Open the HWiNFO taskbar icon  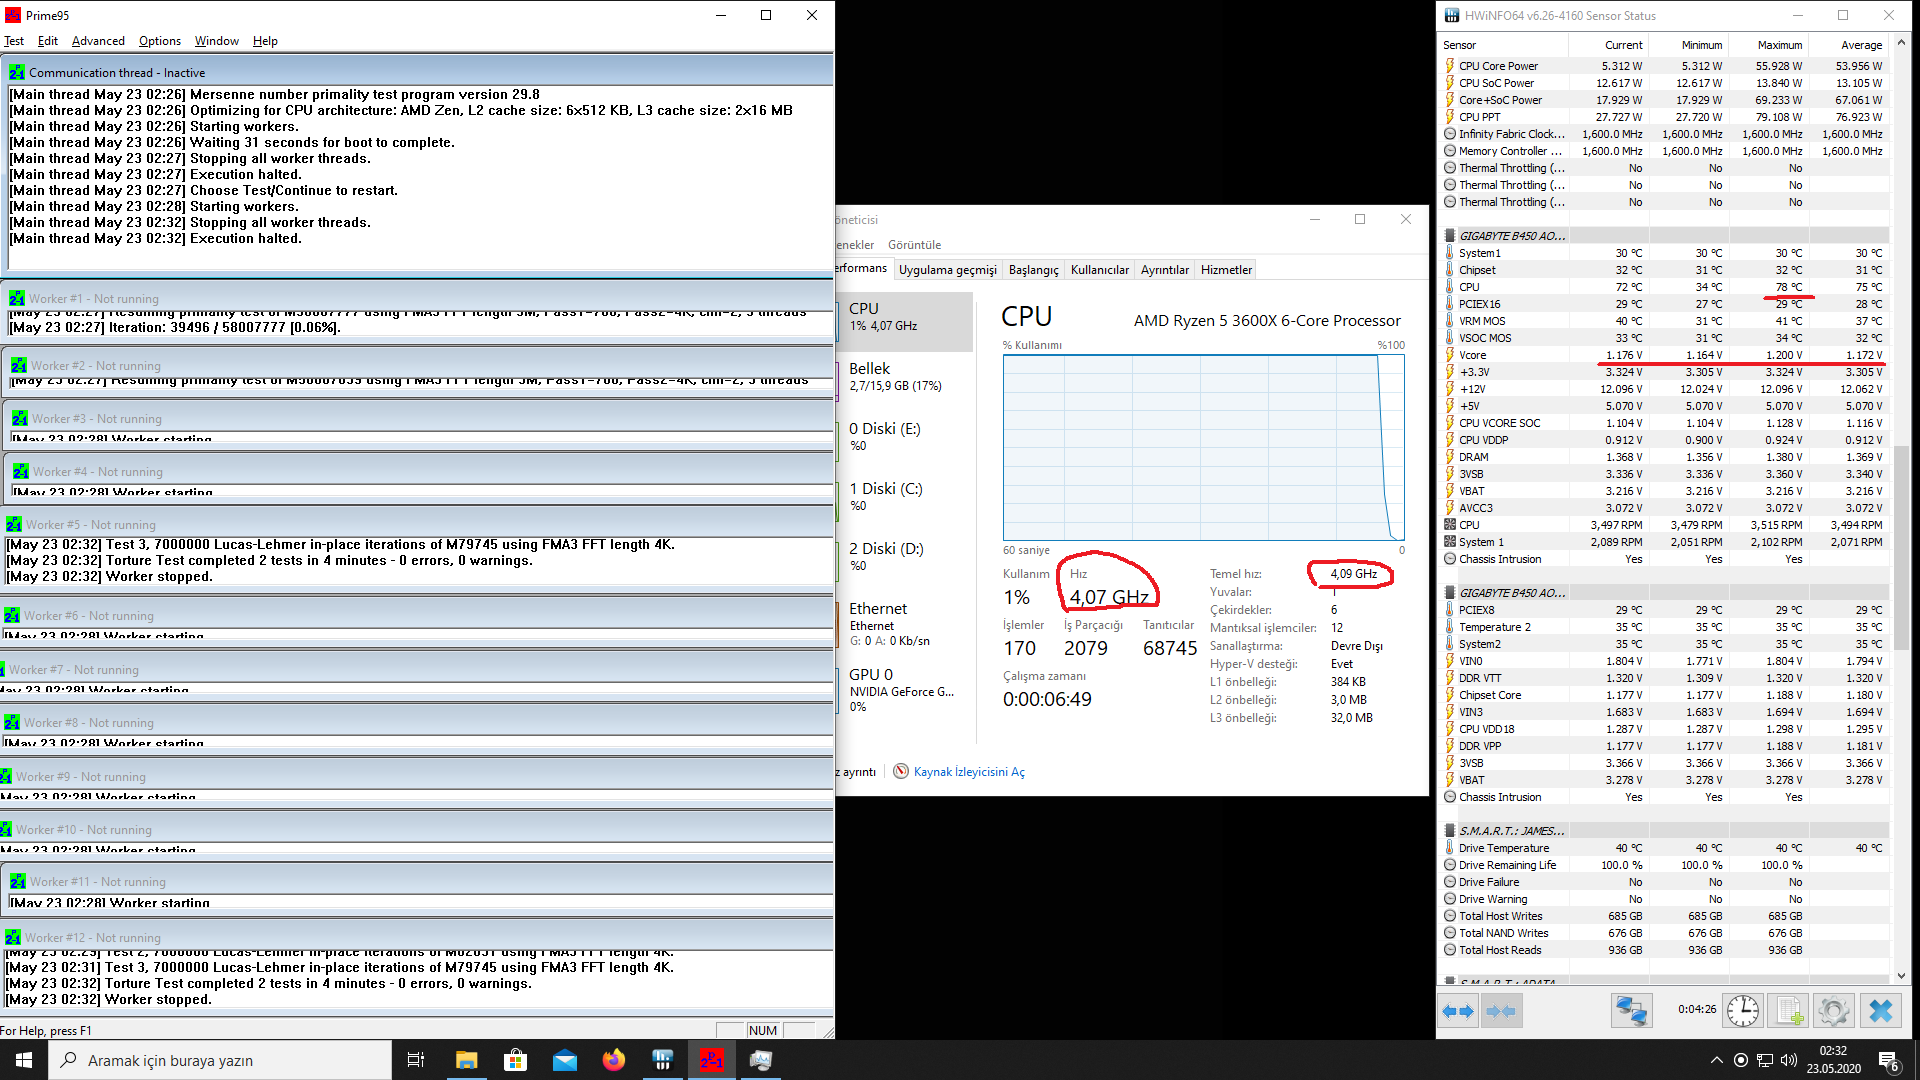pyautogui.click(x=662, y=1060)
